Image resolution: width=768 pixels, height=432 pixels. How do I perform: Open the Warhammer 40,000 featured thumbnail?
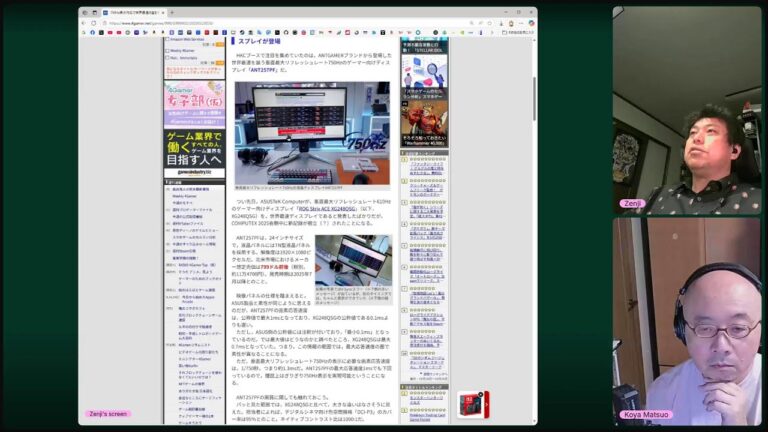(x=424, y=123)
